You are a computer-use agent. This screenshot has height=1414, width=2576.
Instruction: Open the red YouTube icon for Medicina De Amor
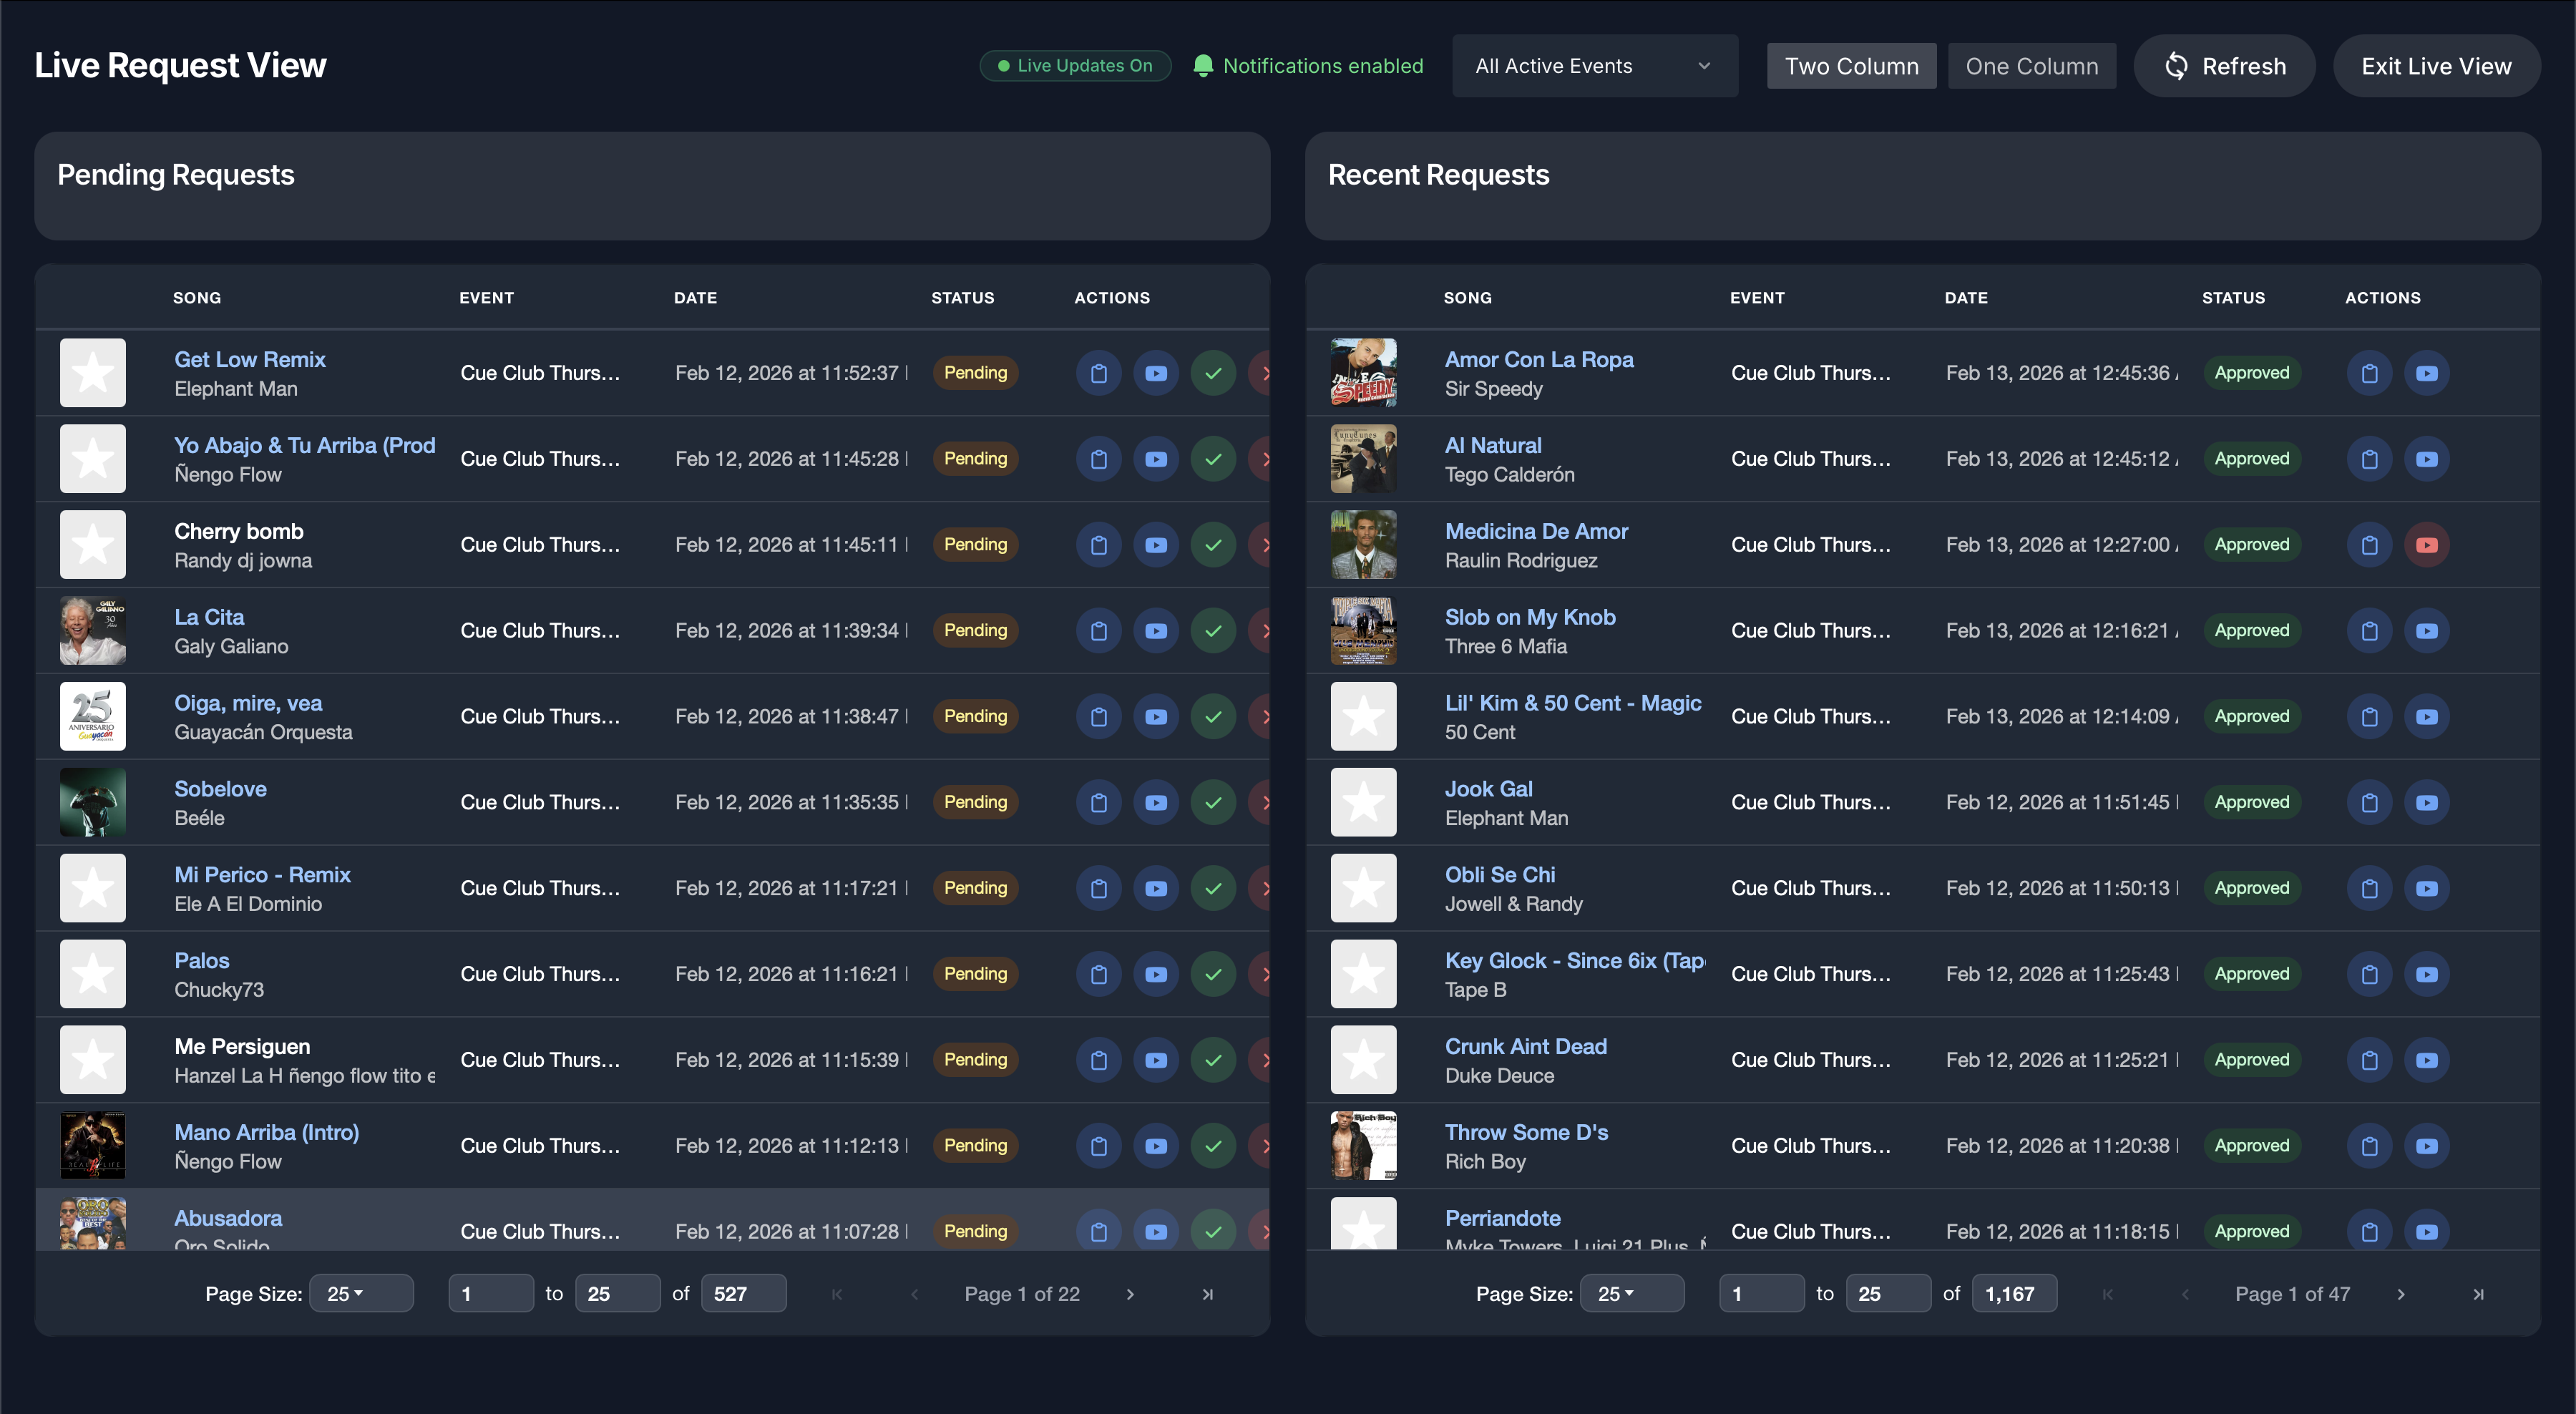click(2427, 545)
